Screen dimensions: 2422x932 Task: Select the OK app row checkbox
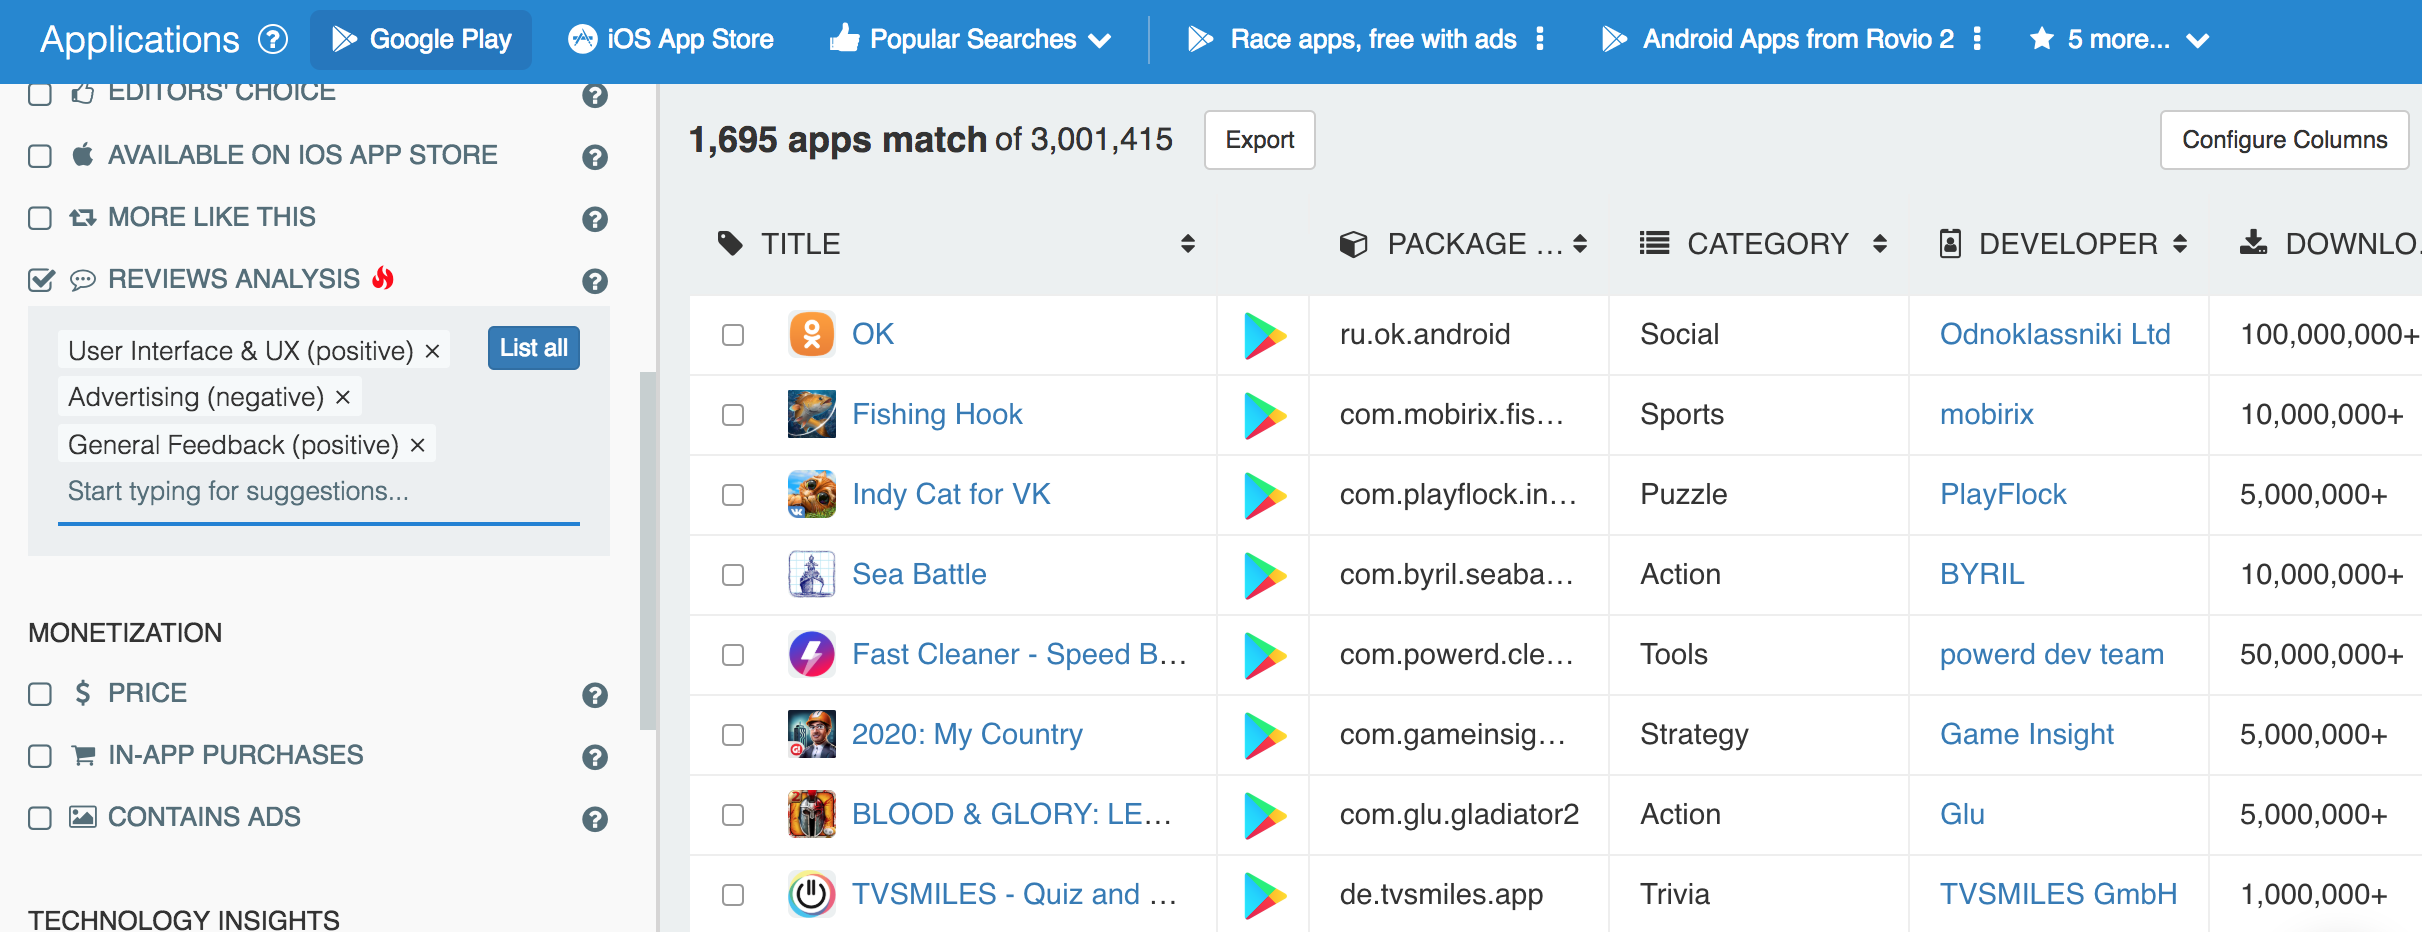tap(733, 335)
